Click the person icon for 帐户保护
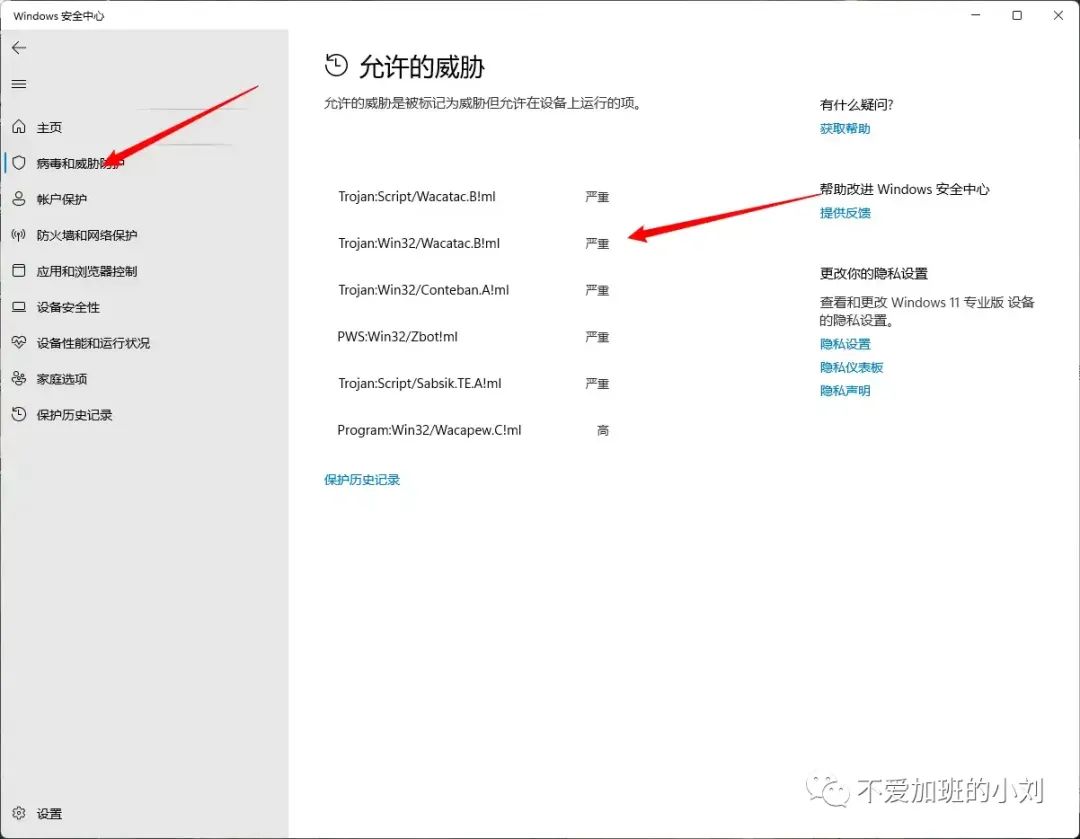This screenshot has height=839, width=1080. coord(19,198)
